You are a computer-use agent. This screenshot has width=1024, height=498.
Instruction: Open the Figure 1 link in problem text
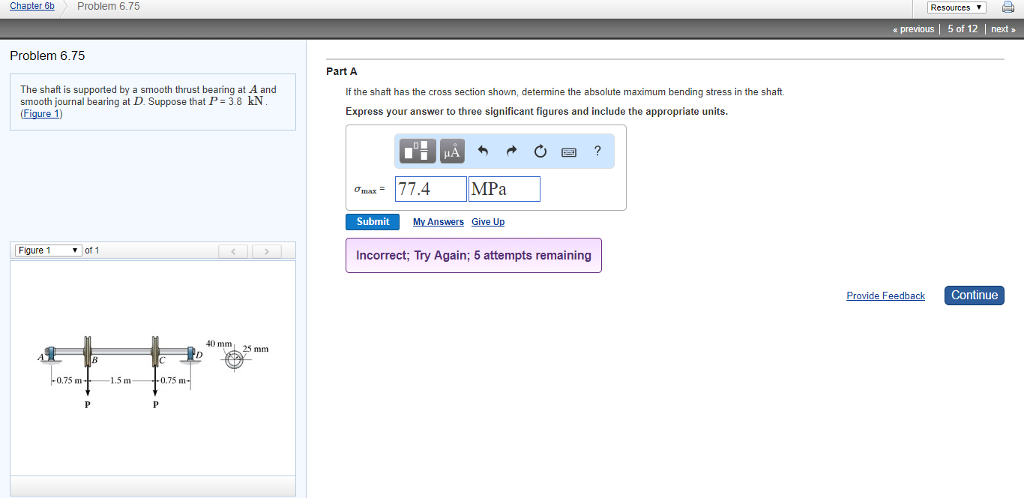tap(42, 114)
